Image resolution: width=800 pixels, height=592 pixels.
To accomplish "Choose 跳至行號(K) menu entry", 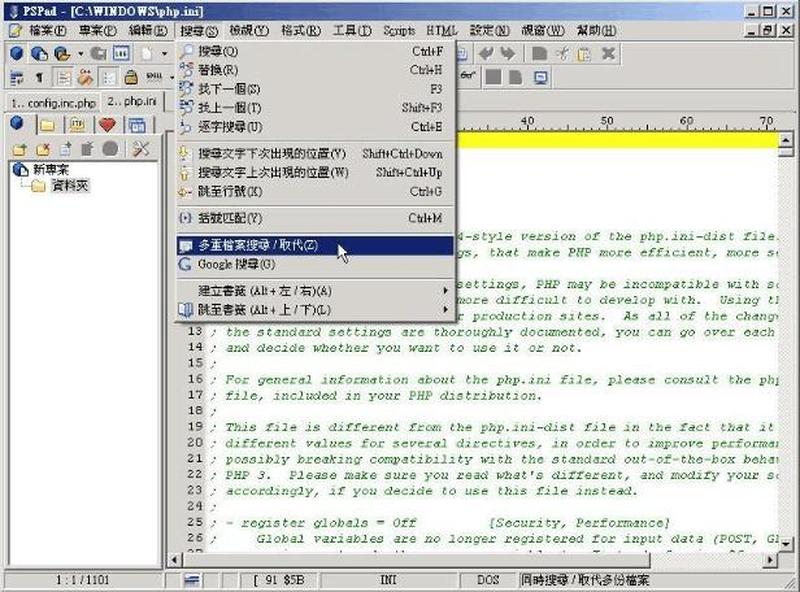I will 315,191.
